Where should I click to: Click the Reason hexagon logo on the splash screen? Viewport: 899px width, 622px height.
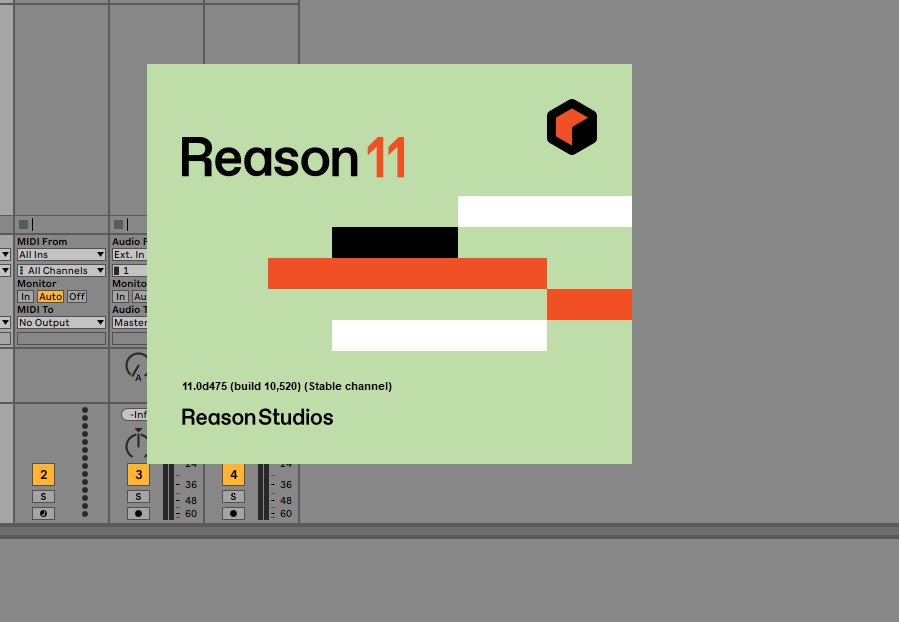[572, 127]
